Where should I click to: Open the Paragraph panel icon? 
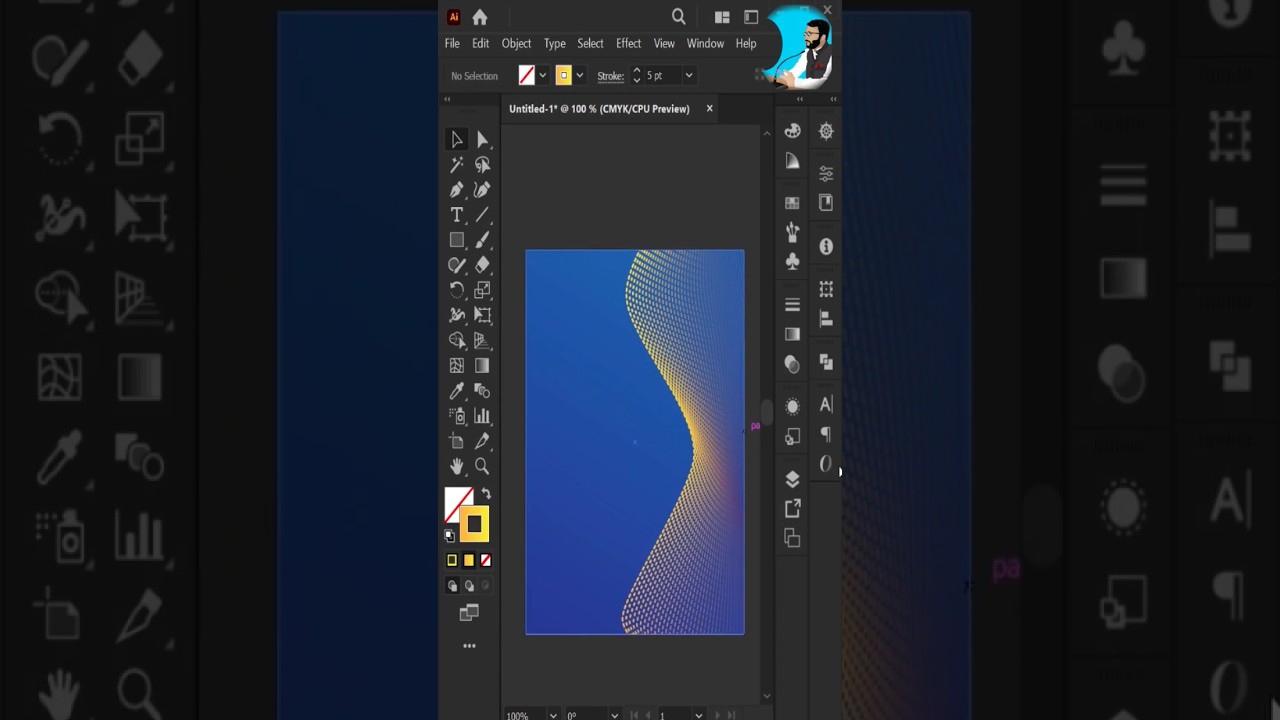pyautogui.click(x=826, y=434)
